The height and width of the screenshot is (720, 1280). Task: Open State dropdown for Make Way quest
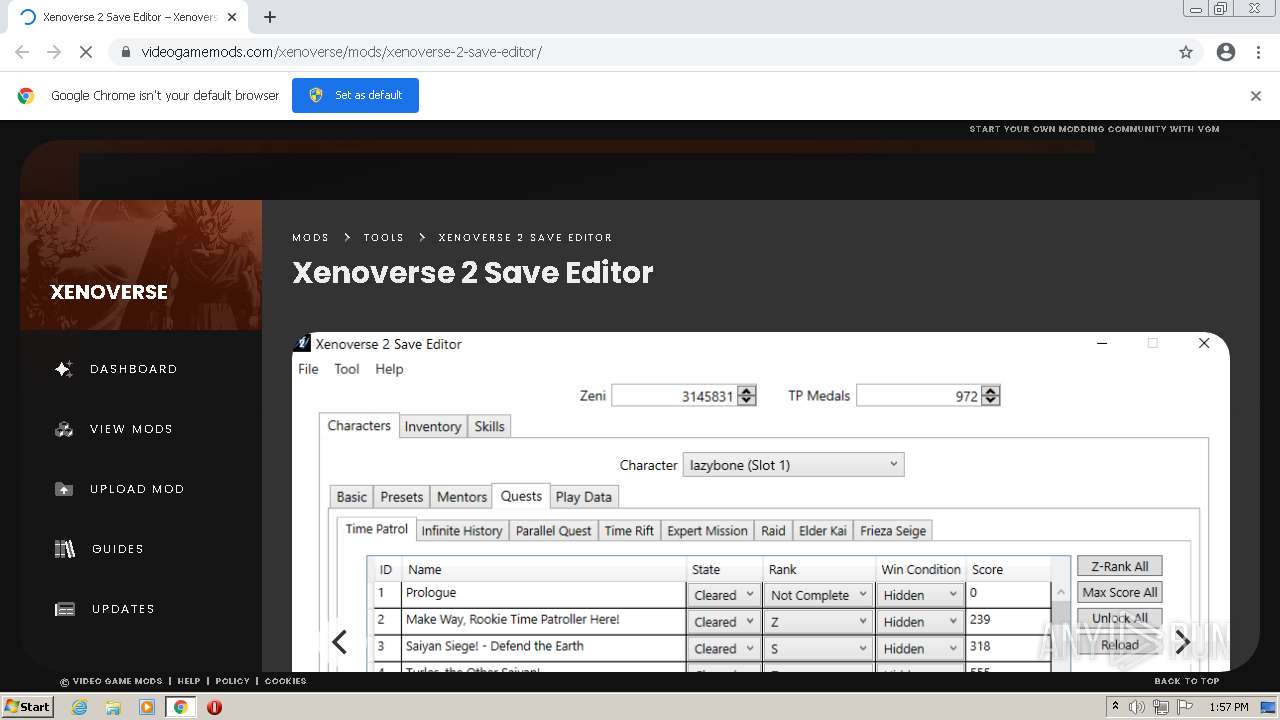coord(724,622)
